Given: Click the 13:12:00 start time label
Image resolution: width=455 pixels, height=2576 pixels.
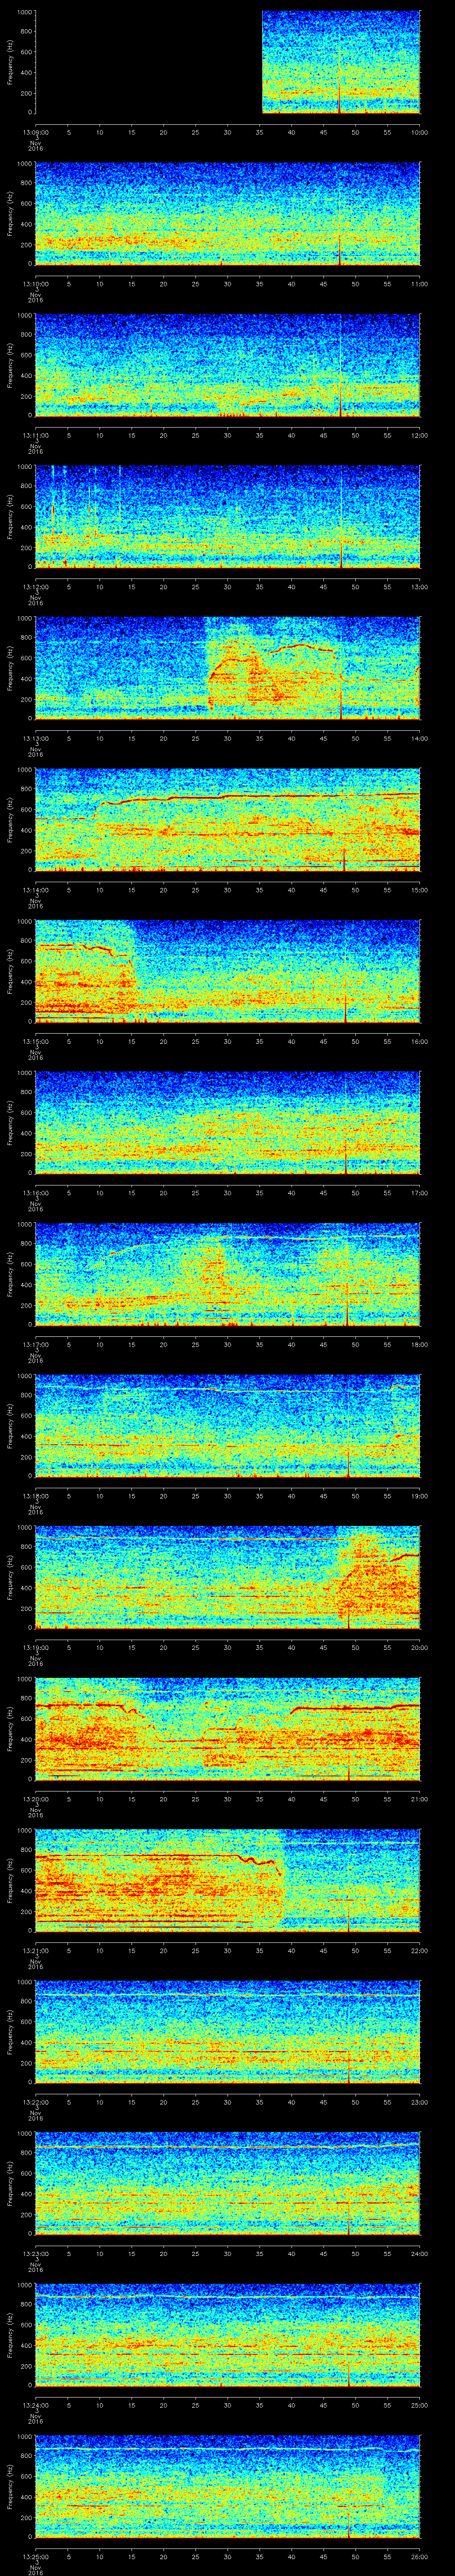Looking at the screenshot, I should 35,587.
